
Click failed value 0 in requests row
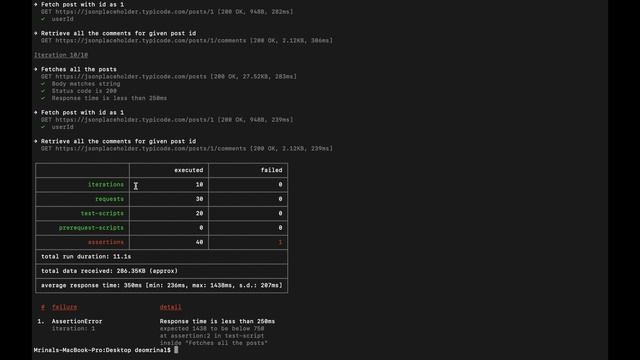coord(280,199)
